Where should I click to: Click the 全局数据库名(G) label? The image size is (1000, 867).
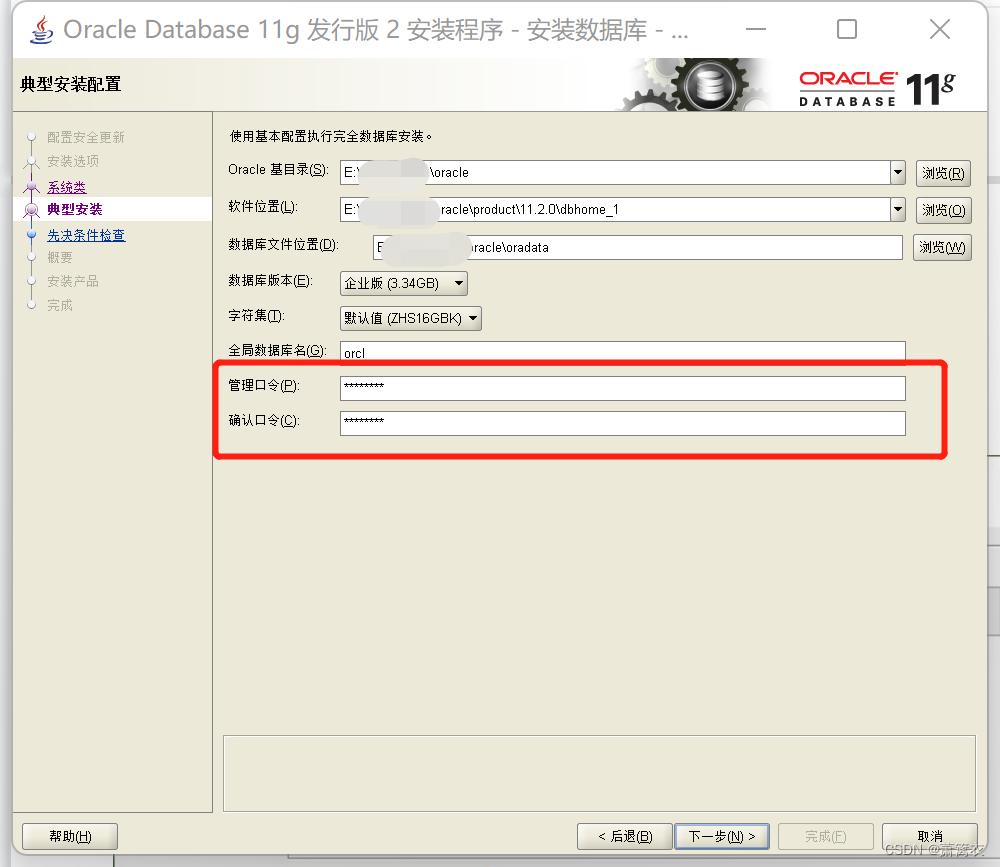[x=277, y=350]
